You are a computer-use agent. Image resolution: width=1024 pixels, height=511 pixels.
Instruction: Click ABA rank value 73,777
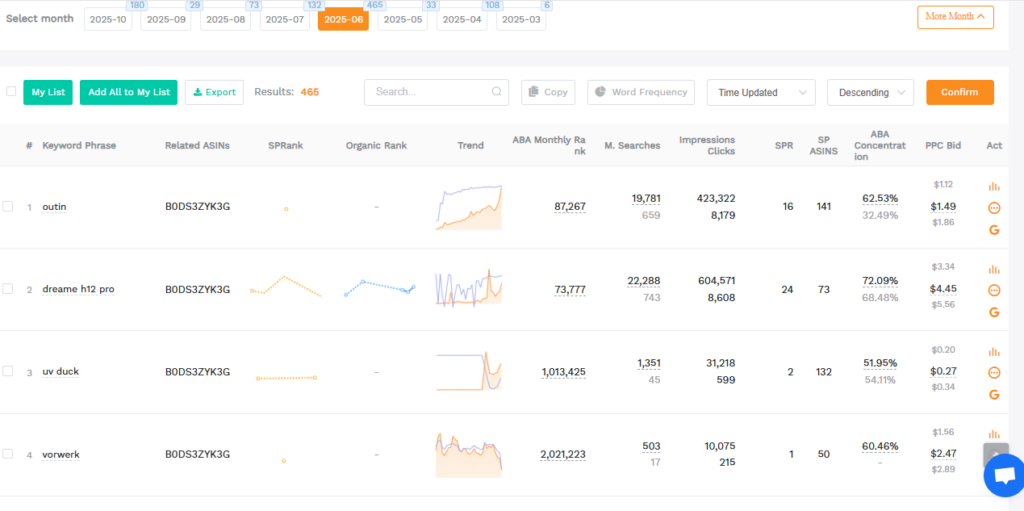coord(569,289)
